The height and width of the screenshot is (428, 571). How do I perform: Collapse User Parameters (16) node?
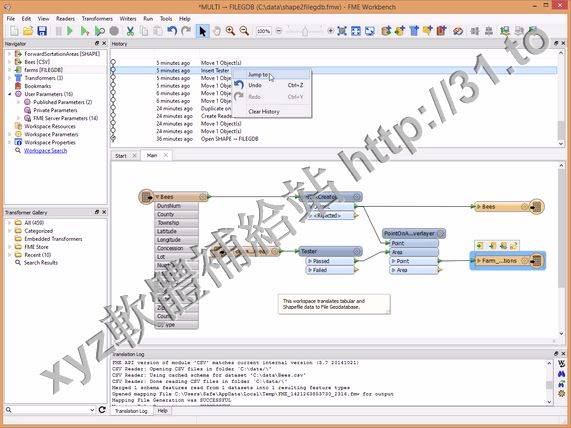point(9,94)
